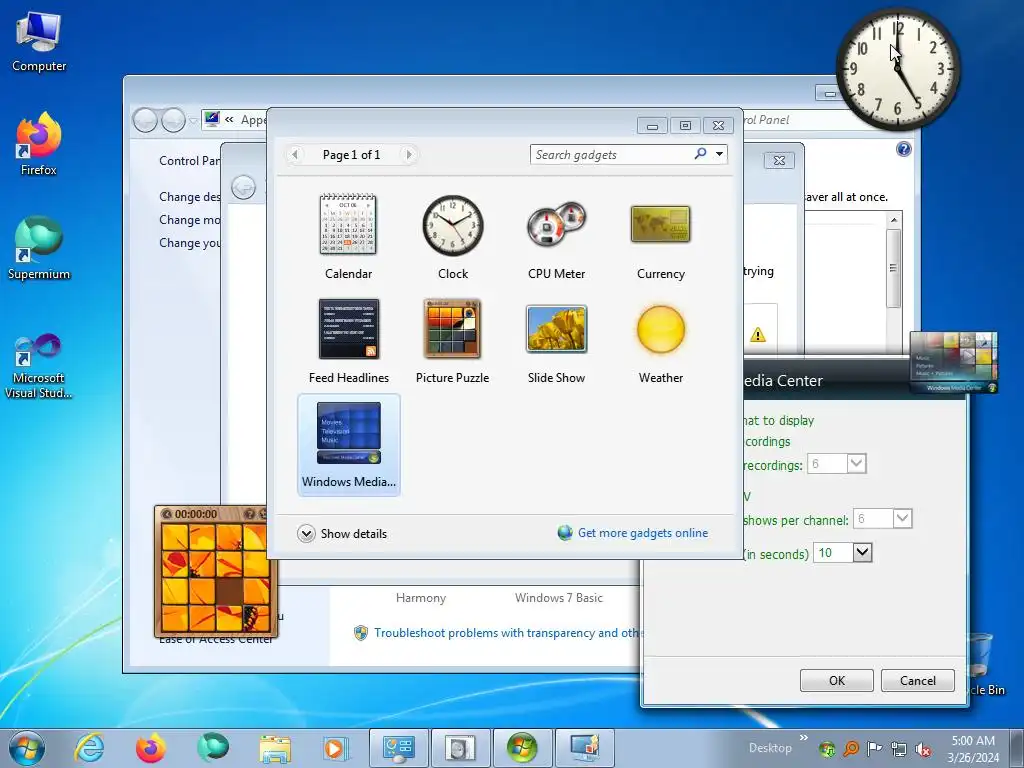Open Troubleshoot problems with transparency link
This screenshot has height=768, width=1024.
click(508, 633)
